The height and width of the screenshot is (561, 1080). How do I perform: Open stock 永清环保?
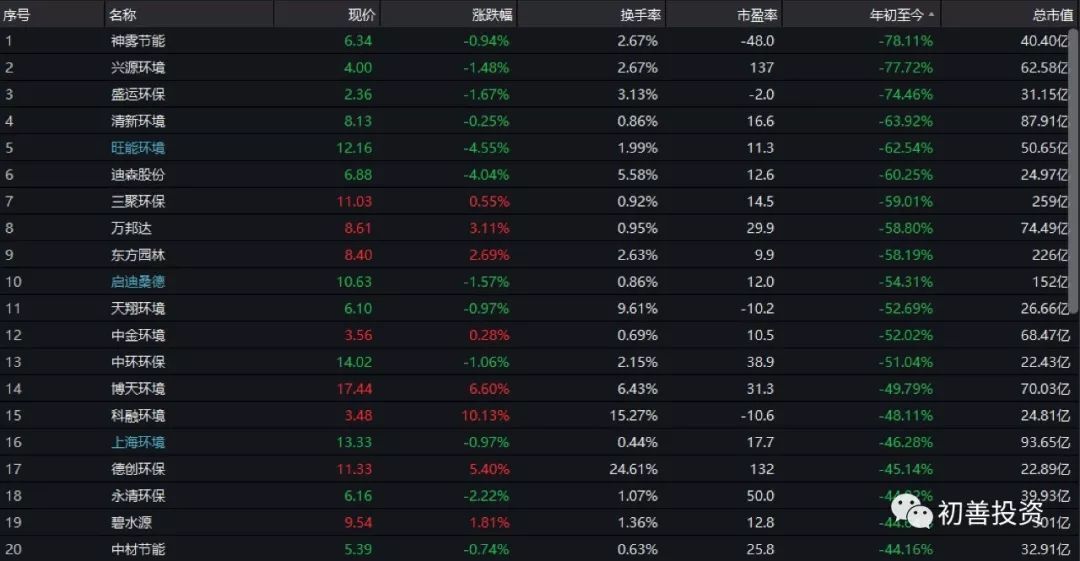pyautogui.click(x=138, y=496)
